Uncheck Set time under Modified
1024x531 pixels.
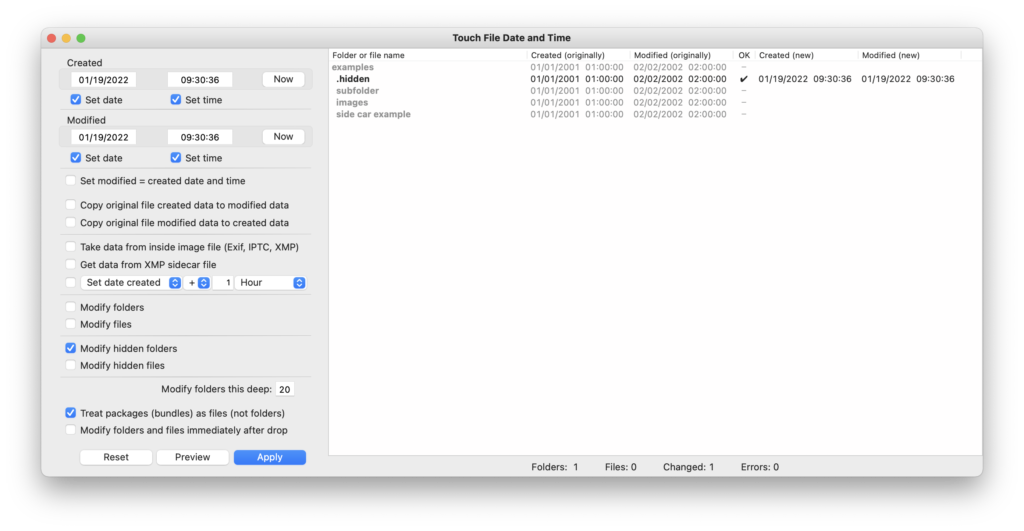click(176, 157)
